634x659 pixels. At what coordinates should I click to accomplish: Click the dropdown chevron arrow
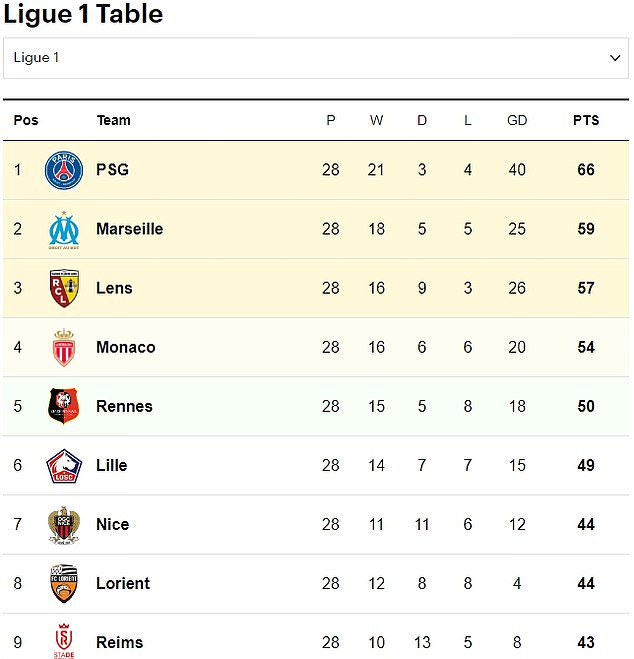615,58
